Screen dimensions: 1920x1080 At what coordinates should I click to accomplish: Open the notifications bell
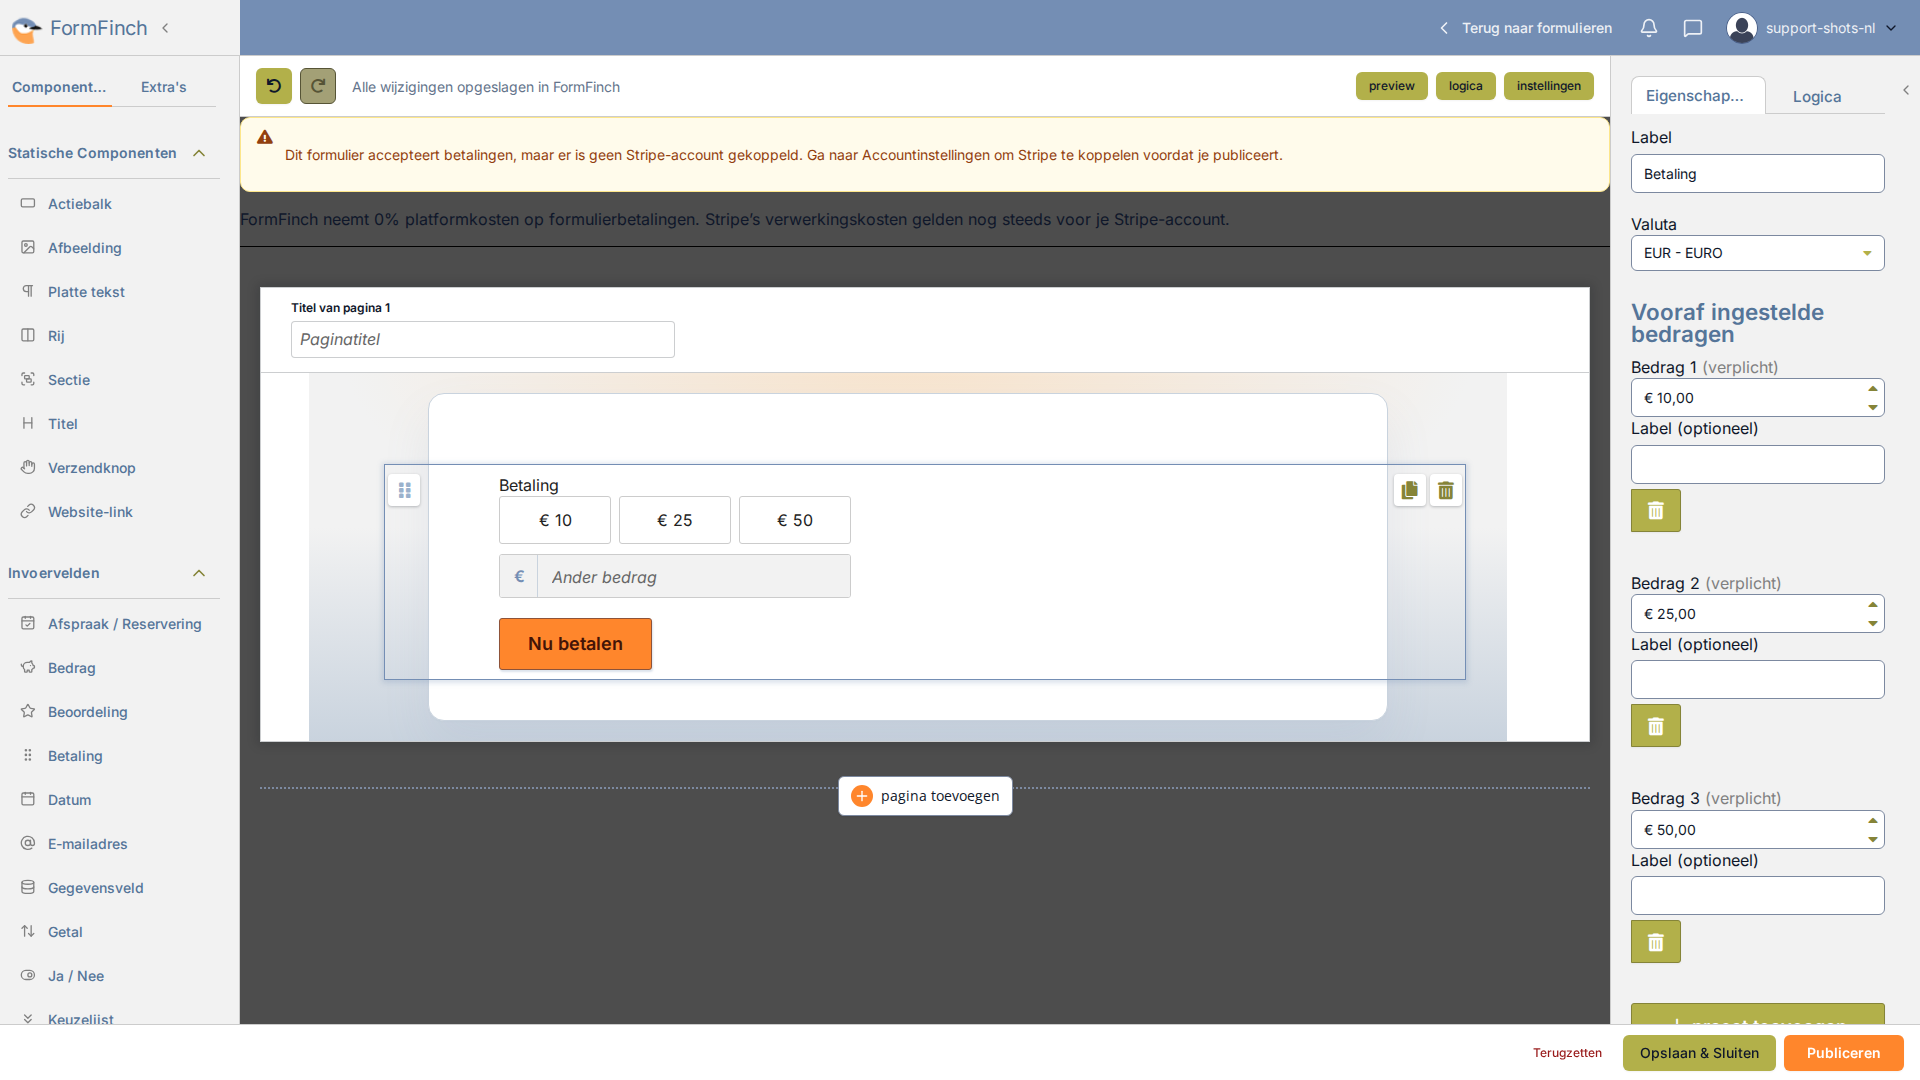(1649, 28)
